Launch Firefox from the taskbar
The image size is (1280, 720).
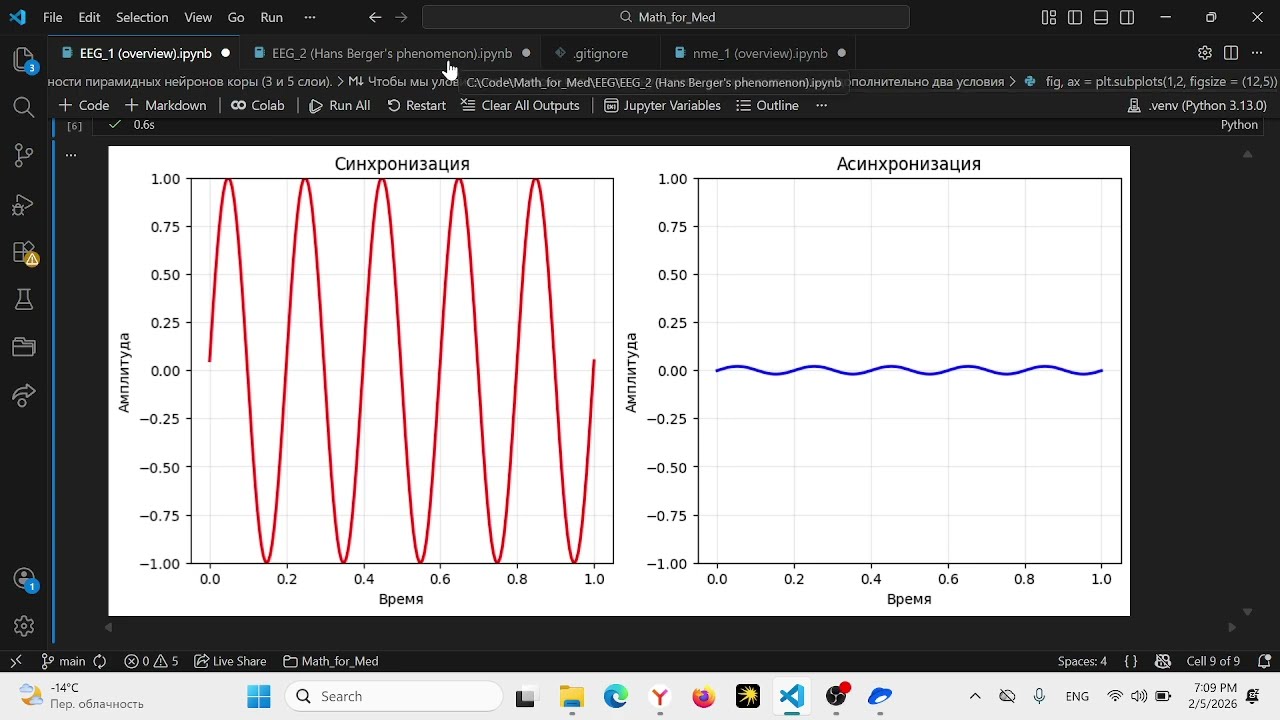[x=704, y=696]
